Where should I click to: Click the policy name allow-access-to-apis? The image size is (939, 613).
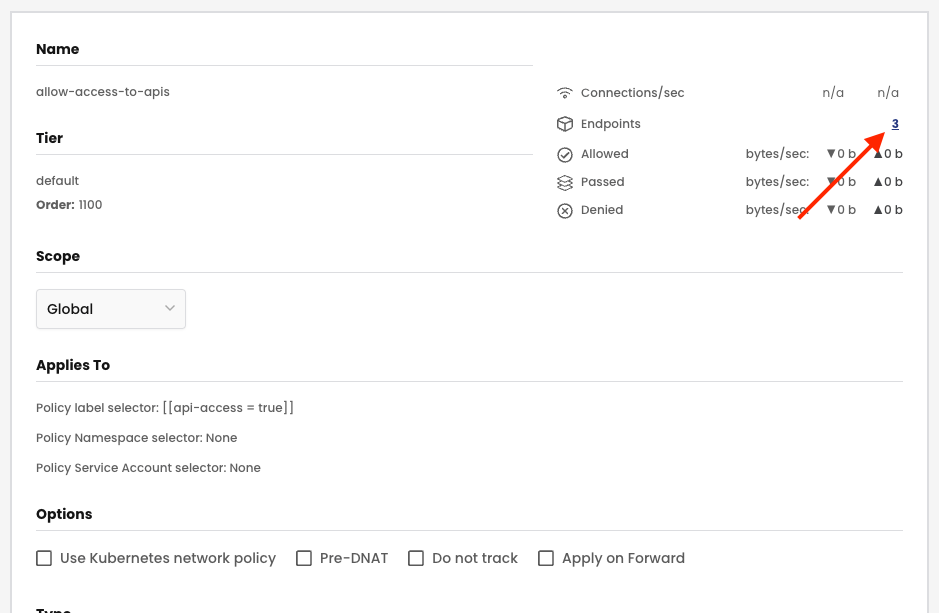(x=103, y=92)
